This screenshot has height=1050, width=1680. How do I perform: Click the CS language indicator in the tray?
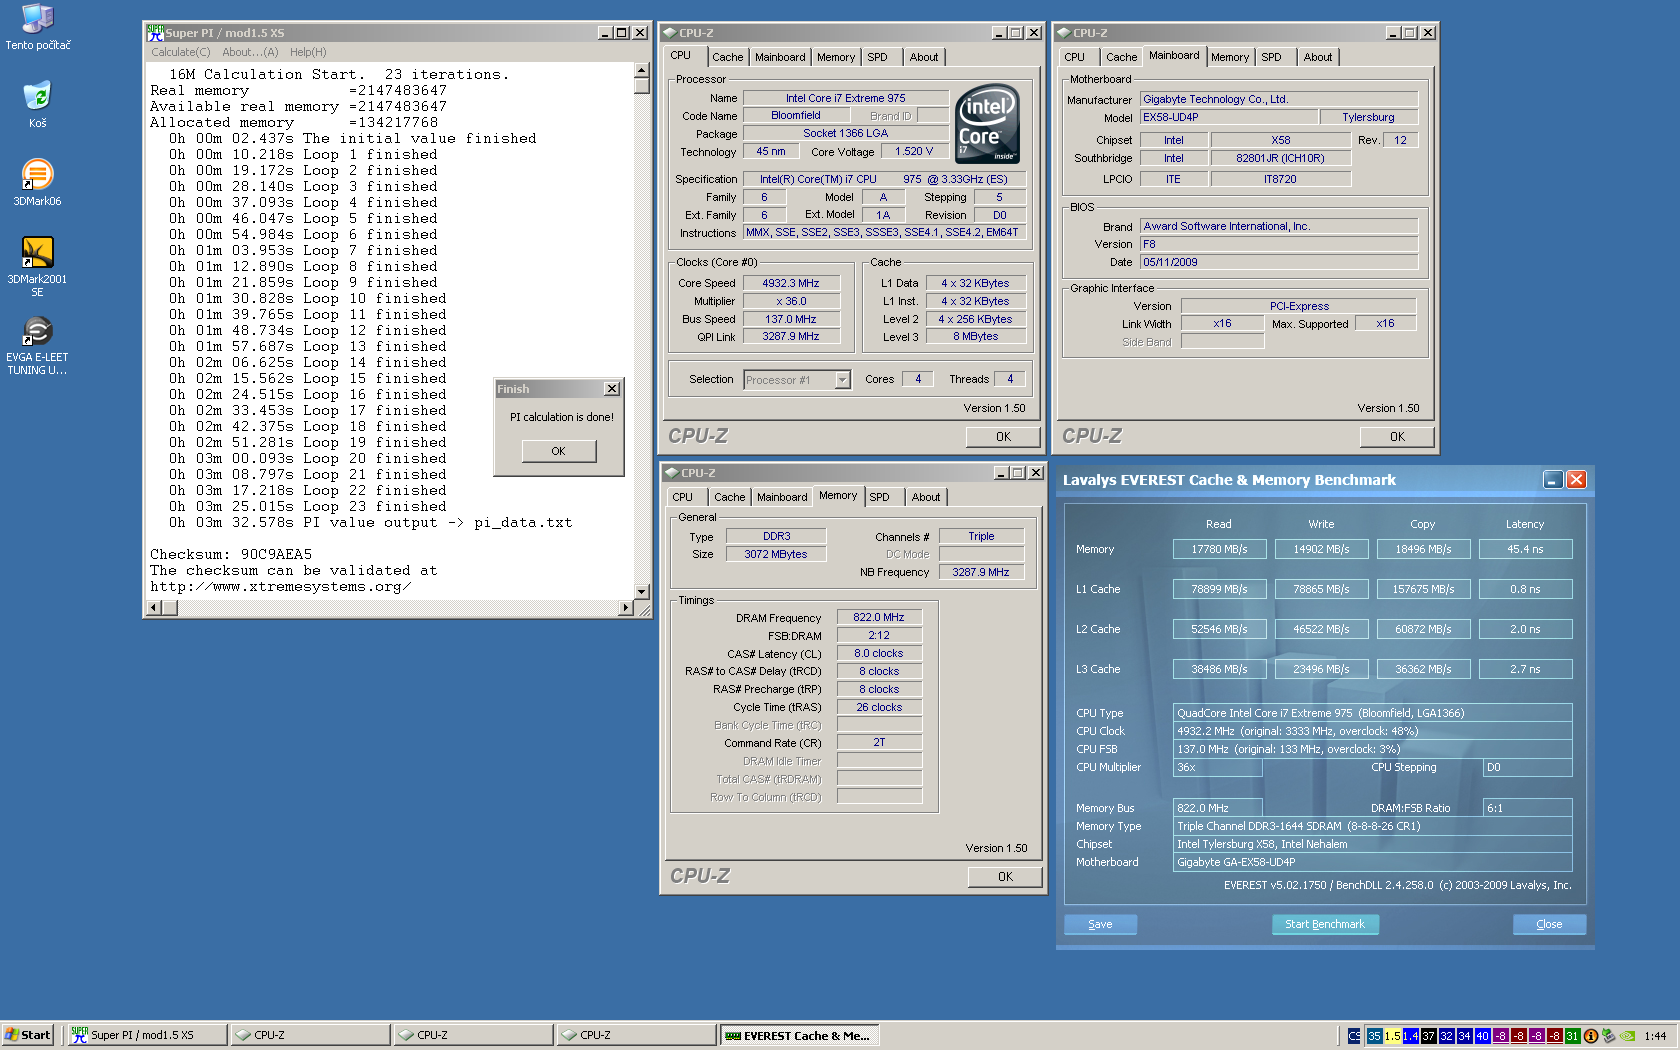tap(1354, 1036)
